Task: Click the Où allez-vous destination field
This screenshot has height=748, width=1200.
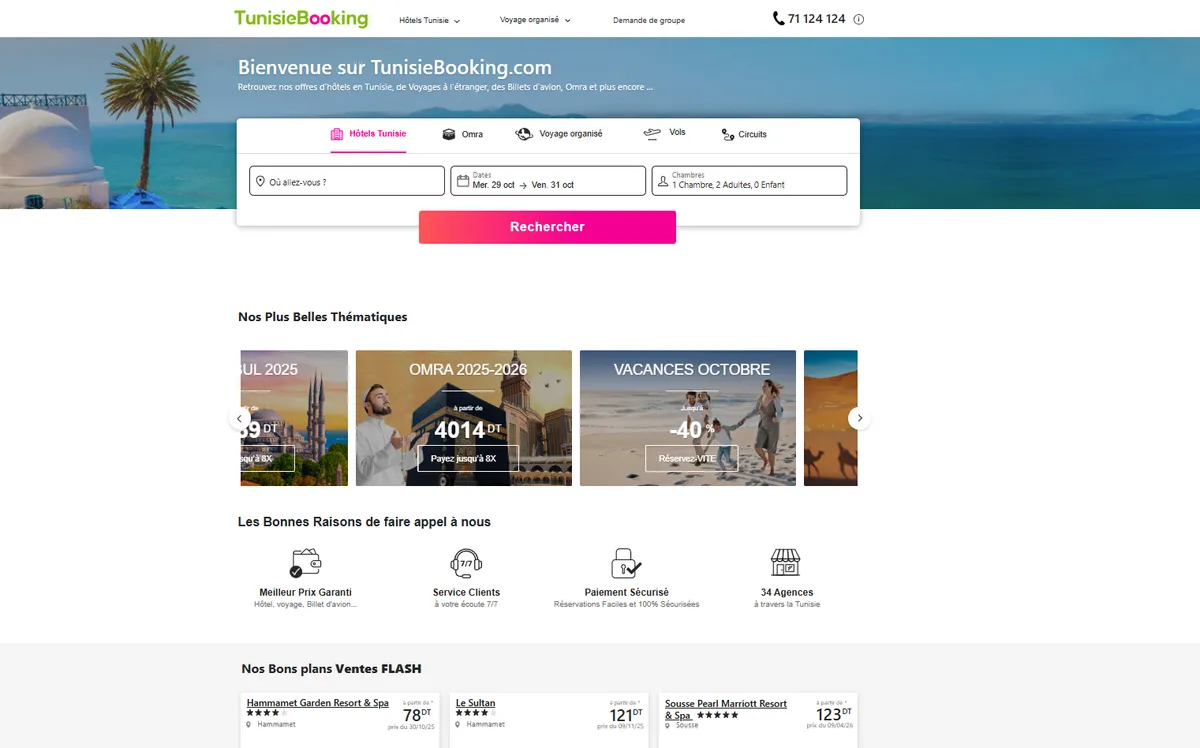Action: (347, 181)
